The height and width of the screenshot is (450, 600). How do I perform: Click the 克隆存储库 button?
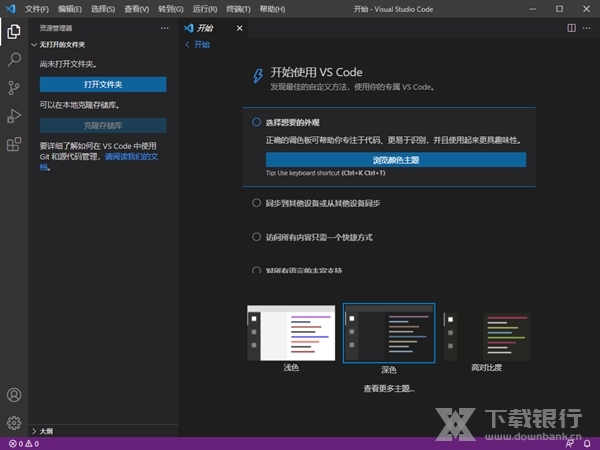coord(103,125)
